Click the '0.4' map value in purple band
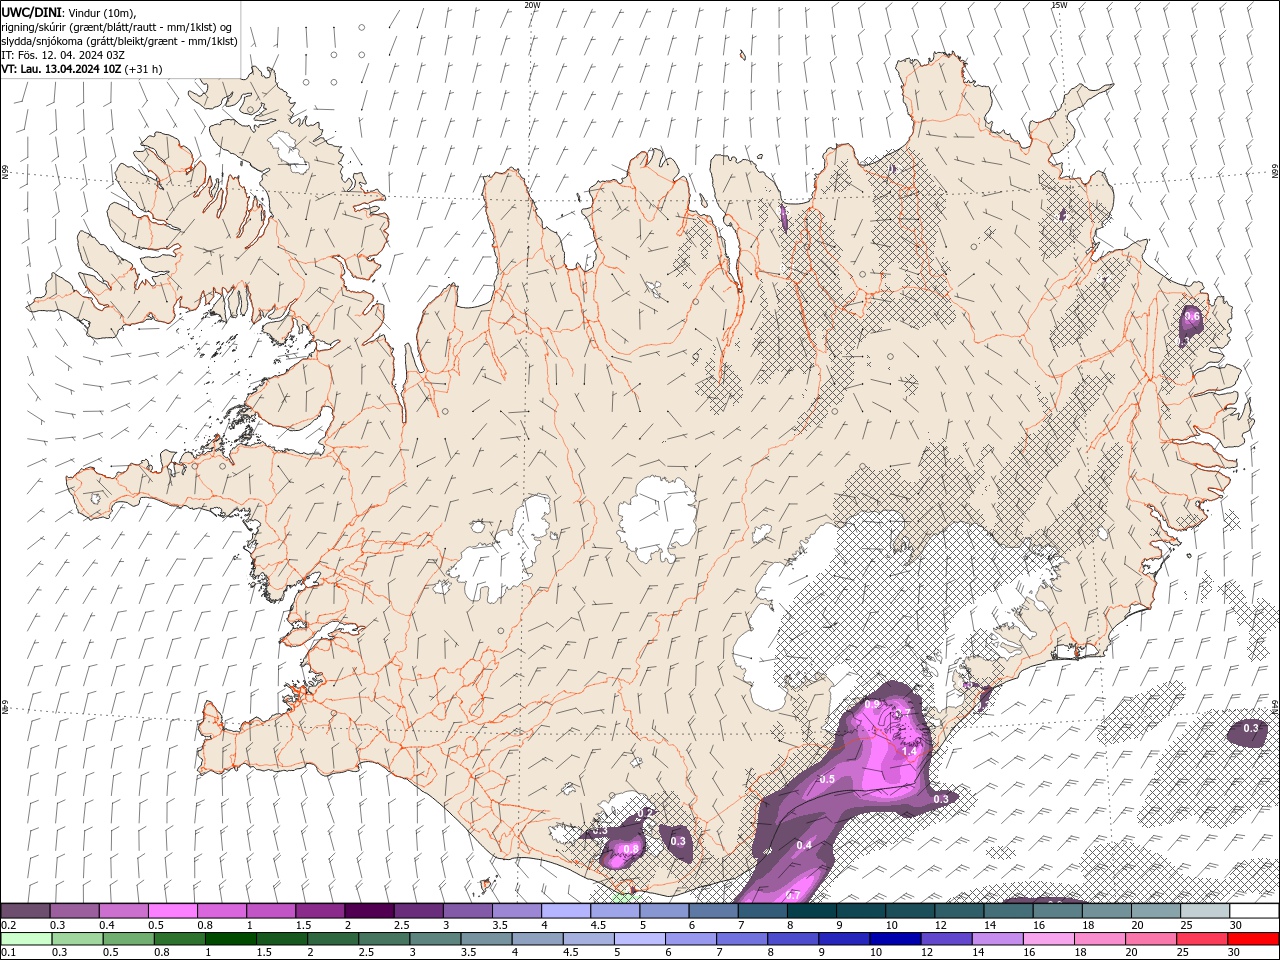The width and height of the screenshot is (1280, 960). pyautogui.click(x=804, y=845)
